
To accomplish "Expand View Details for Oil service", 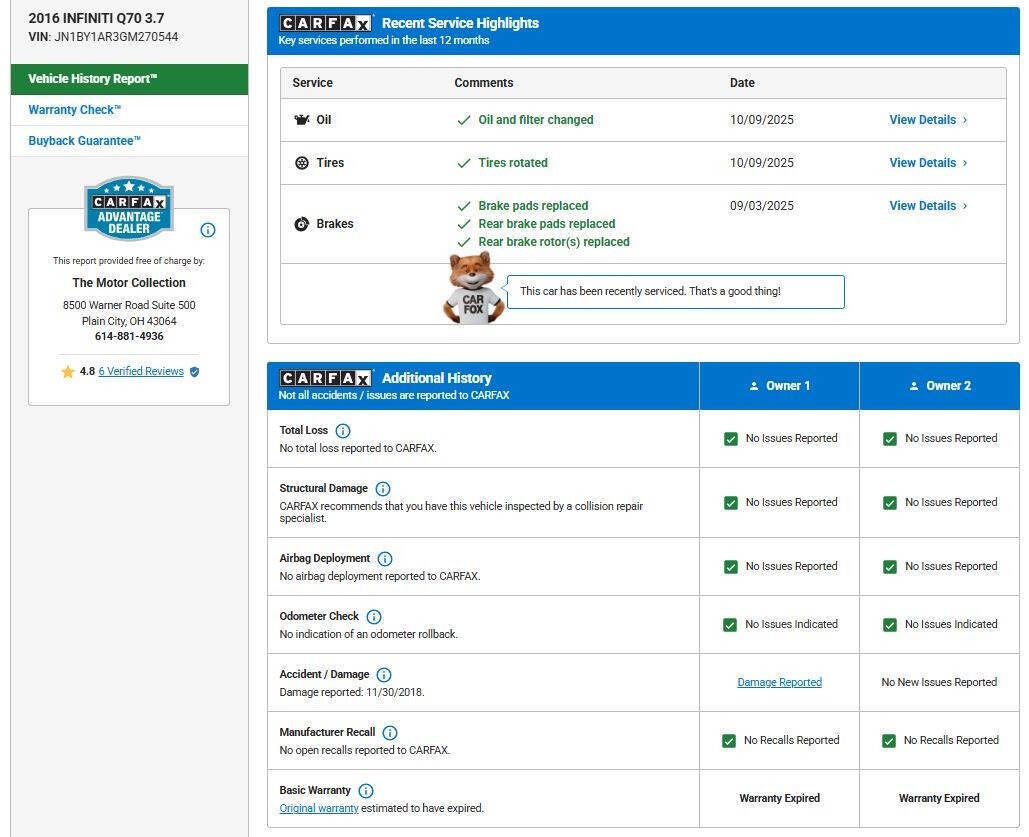I will click(x=928, y=120).
